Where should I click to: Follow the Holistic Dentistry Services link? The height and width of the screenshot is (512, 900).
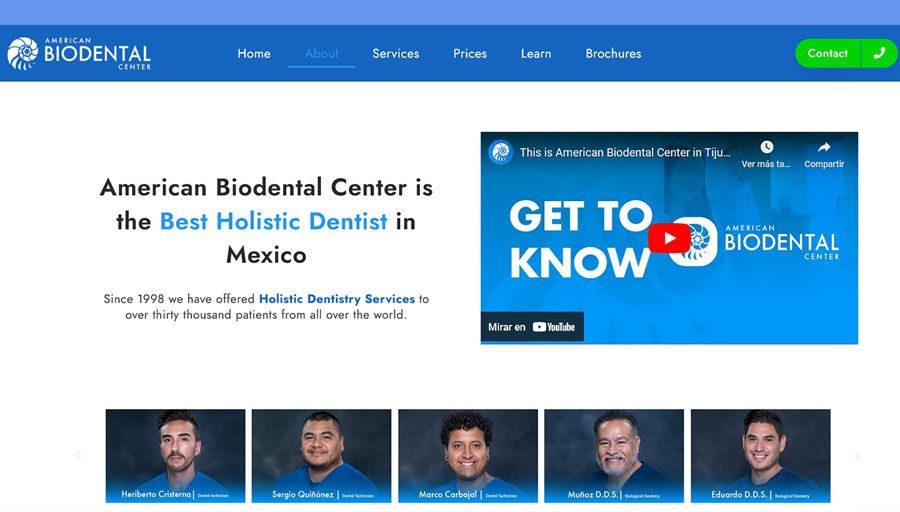[x=337, y=299]
